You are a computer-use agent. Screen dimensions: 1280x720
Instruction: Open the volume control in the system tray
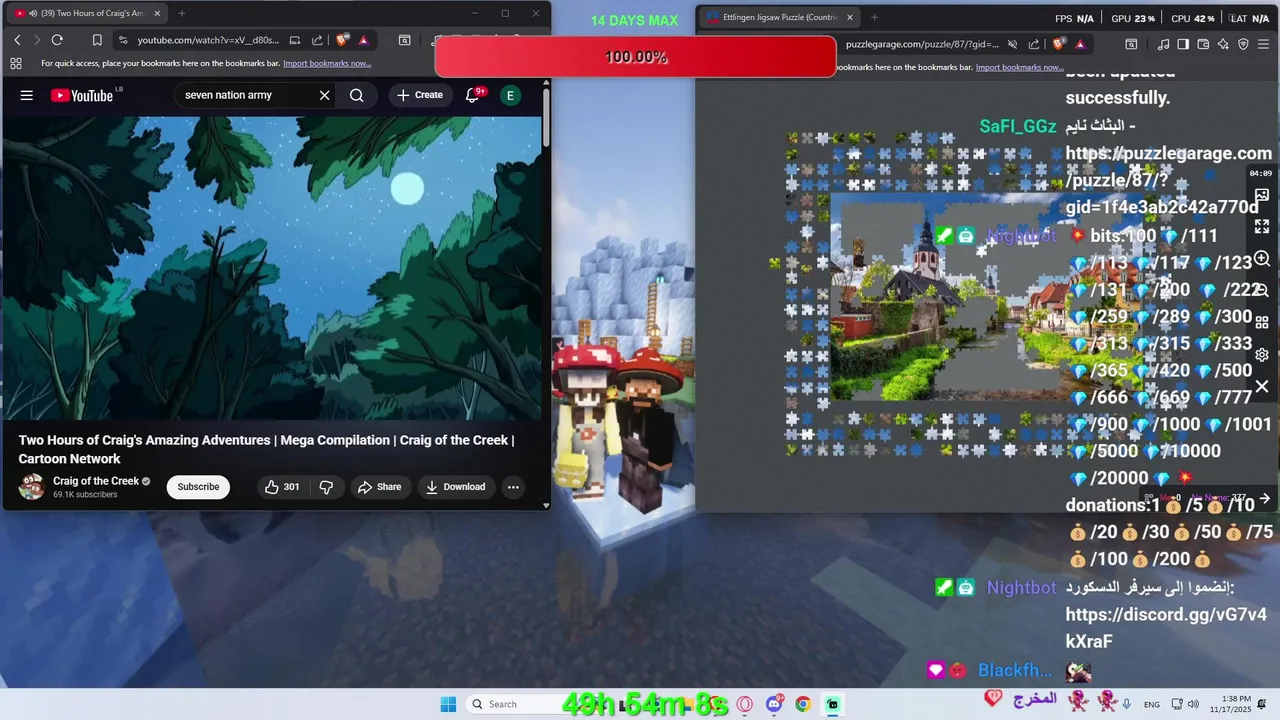[x=1193, y=704]
